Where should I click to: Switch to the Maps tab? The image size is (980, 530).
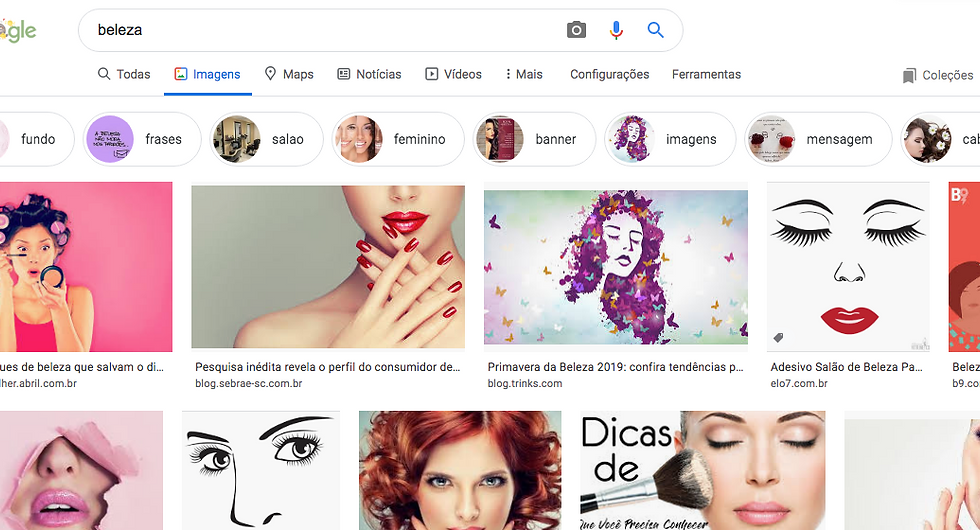[x=289, y=74]
